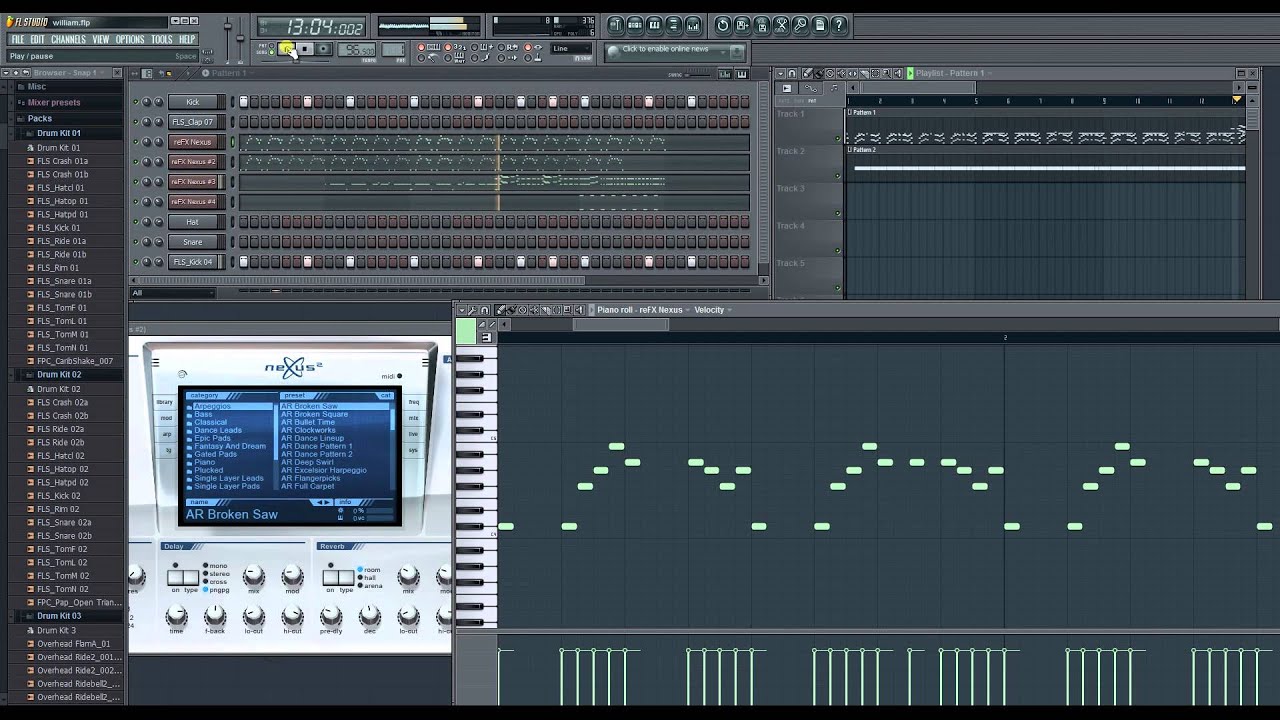Select Overhead FlamA_01 sample
This screenshot has height=720, width=1280.
click(x=73, y=644)
